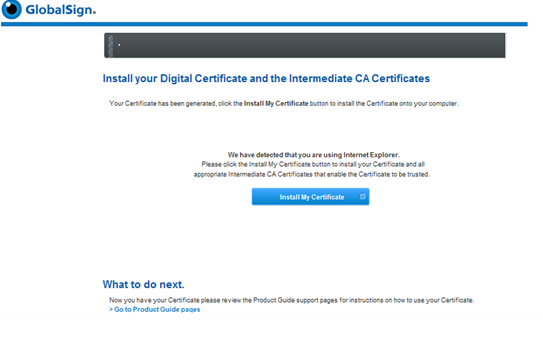Click the line Your Certificate has been generated

point(284,104)
